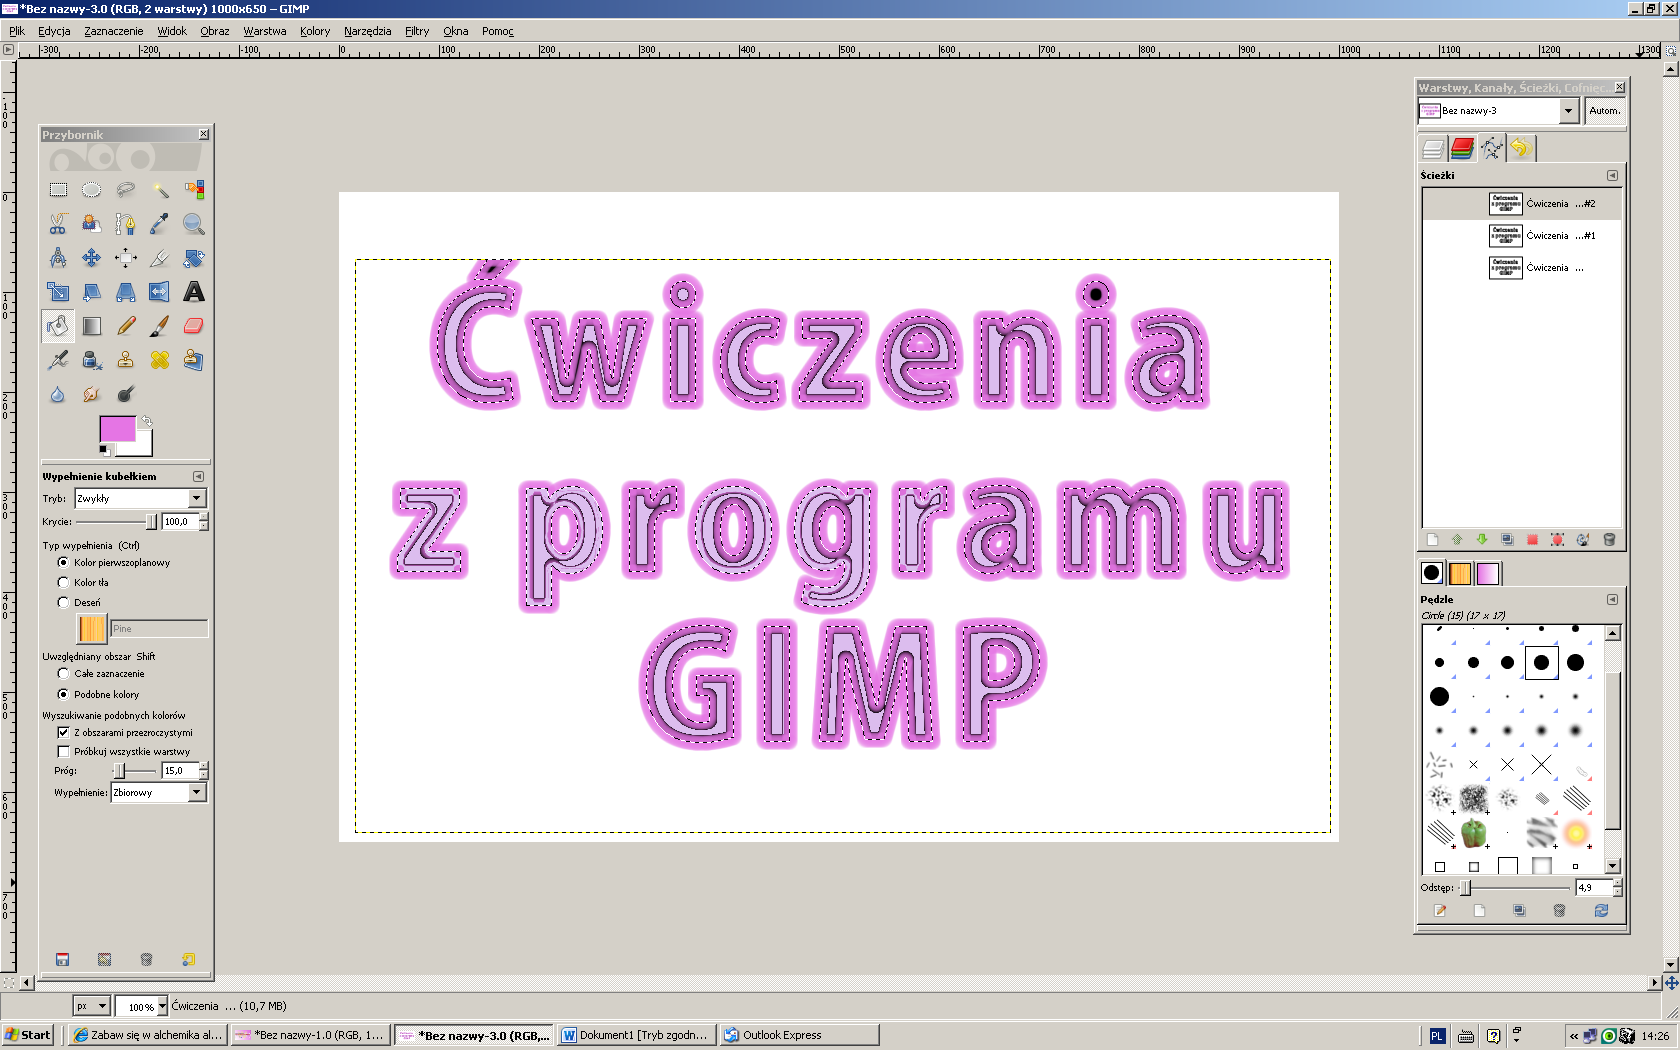Select path 'Ćwiczenia ...#1'

[1521, 236]
